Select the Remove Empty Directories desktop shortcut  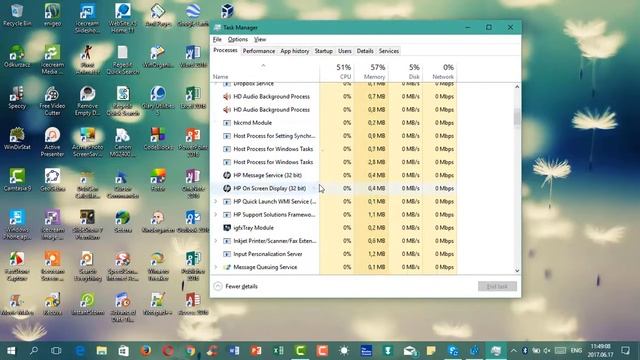87,100
